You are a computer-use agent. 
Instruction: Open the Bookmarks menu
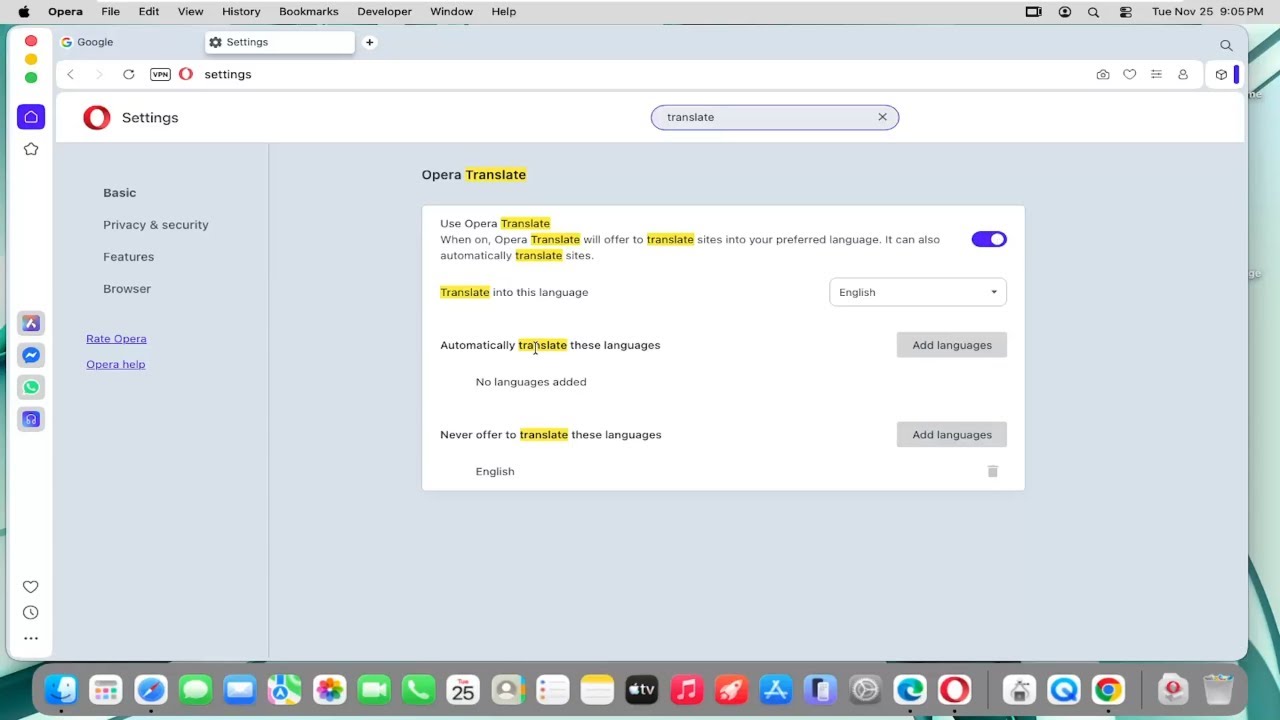[309, 12]
